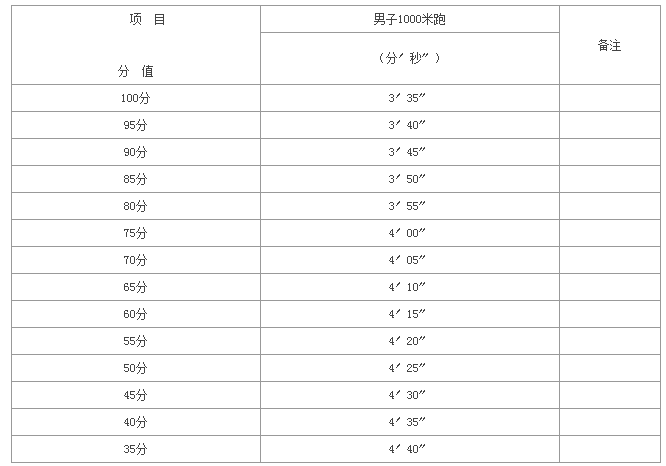This screenshot has height=466, width=666.
Task: Click the 4′05″ time value
Action: click(x=407, y=260)
